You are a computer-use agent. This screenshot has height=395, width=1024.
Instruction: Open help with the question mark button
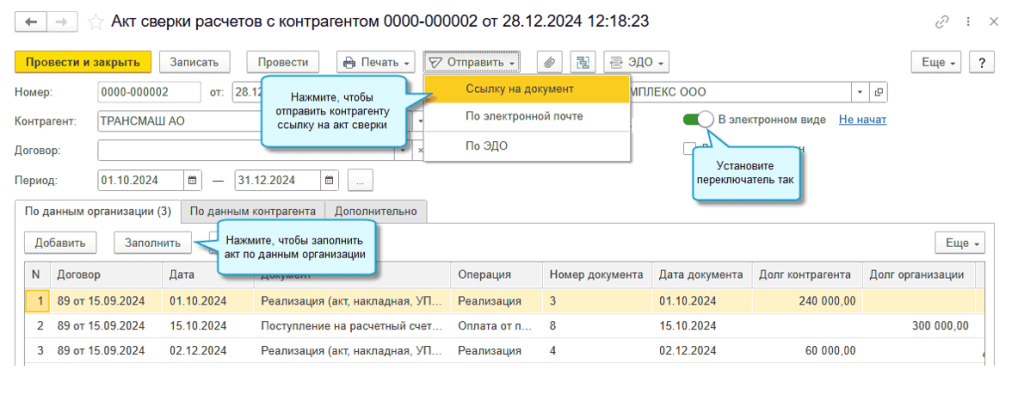click(982, 63)
